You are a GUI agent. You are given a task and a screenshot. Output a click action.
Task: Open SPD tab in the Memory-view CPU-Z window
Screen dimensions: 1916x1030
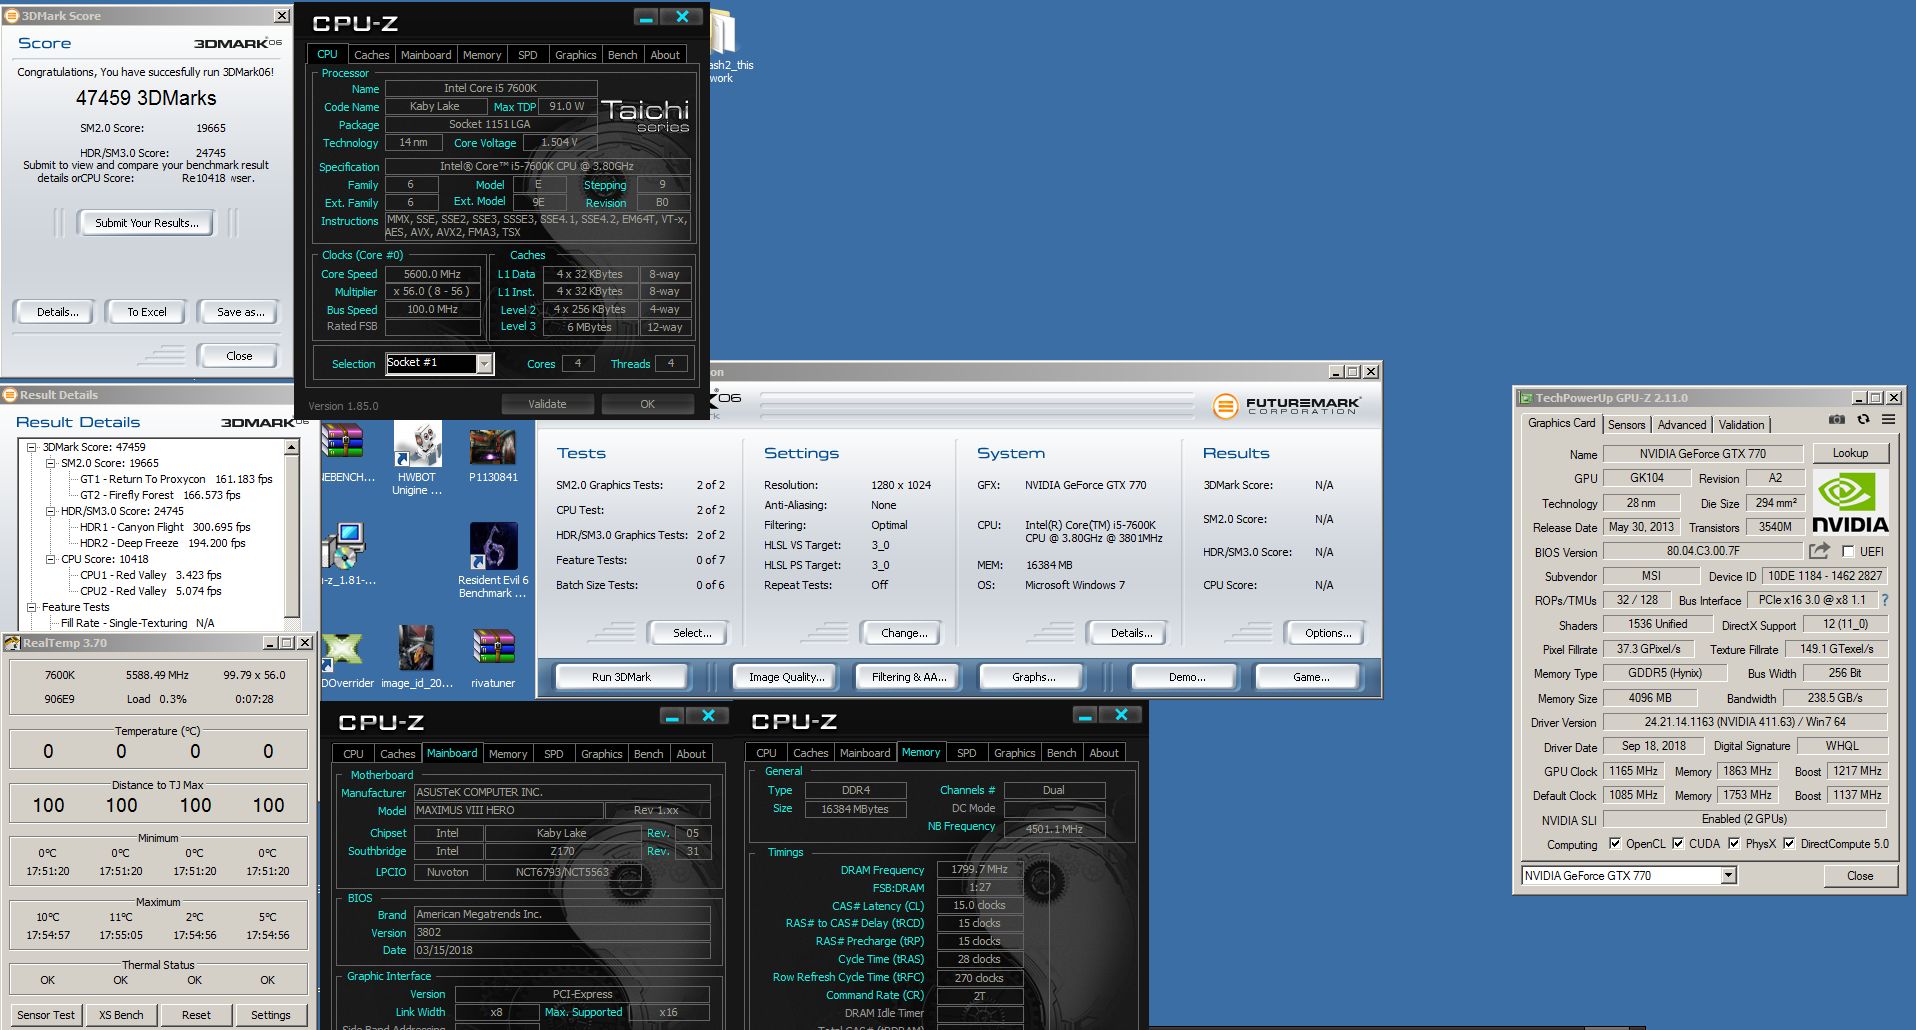coord(966,753)
